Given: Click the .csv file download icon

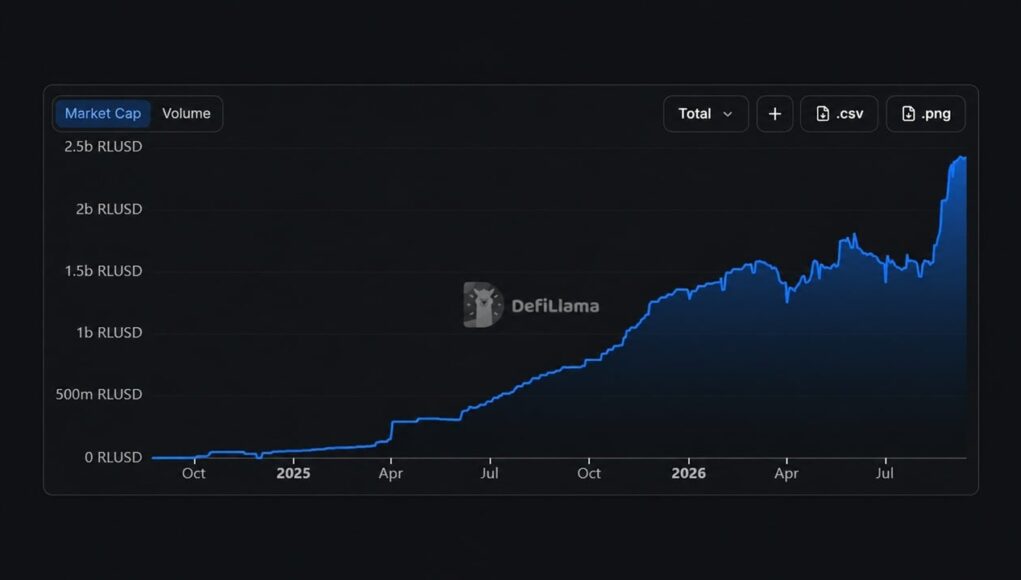Looking at the screenshot, I should pyautogui.click(x=822, y=114).
